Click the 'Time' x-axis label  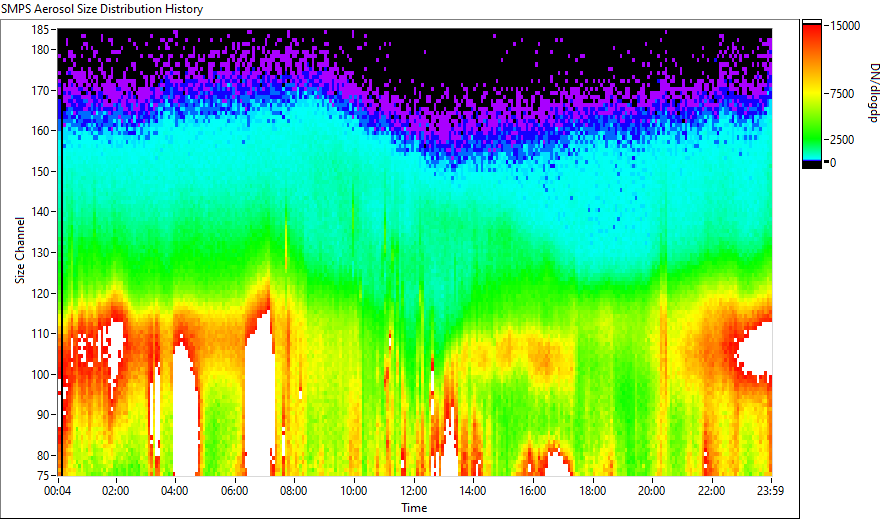pyautogui.click(x=414, y=508)
